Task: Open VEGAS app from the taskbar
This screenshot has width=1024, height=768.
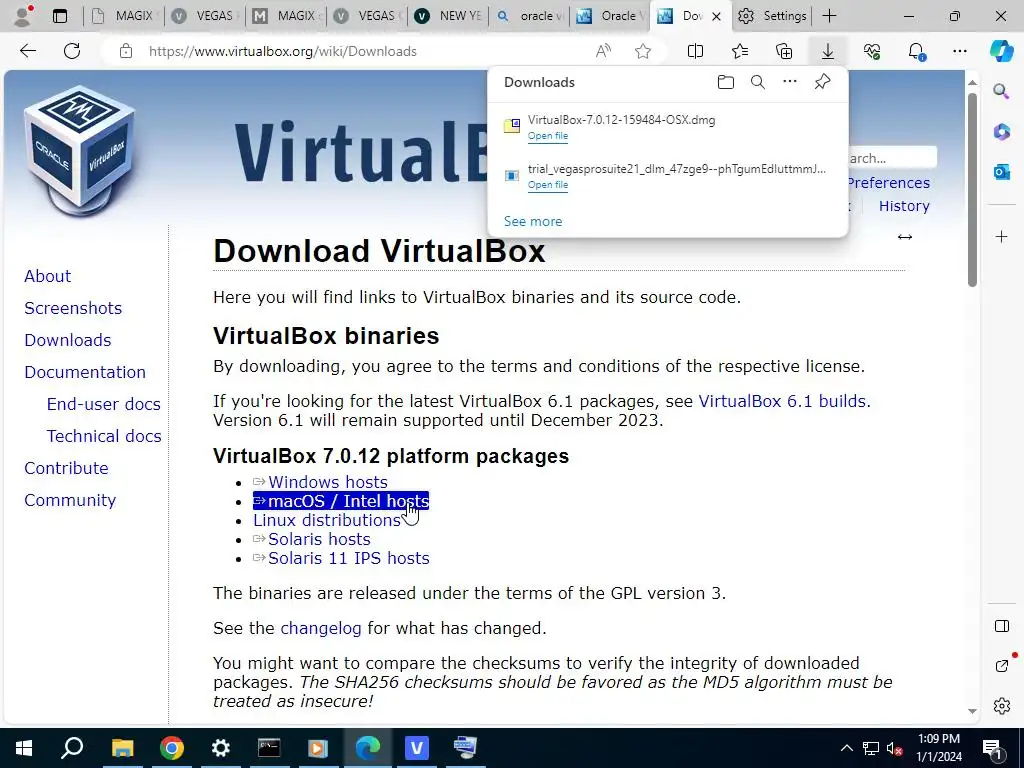Action: [x=417, y=748]
